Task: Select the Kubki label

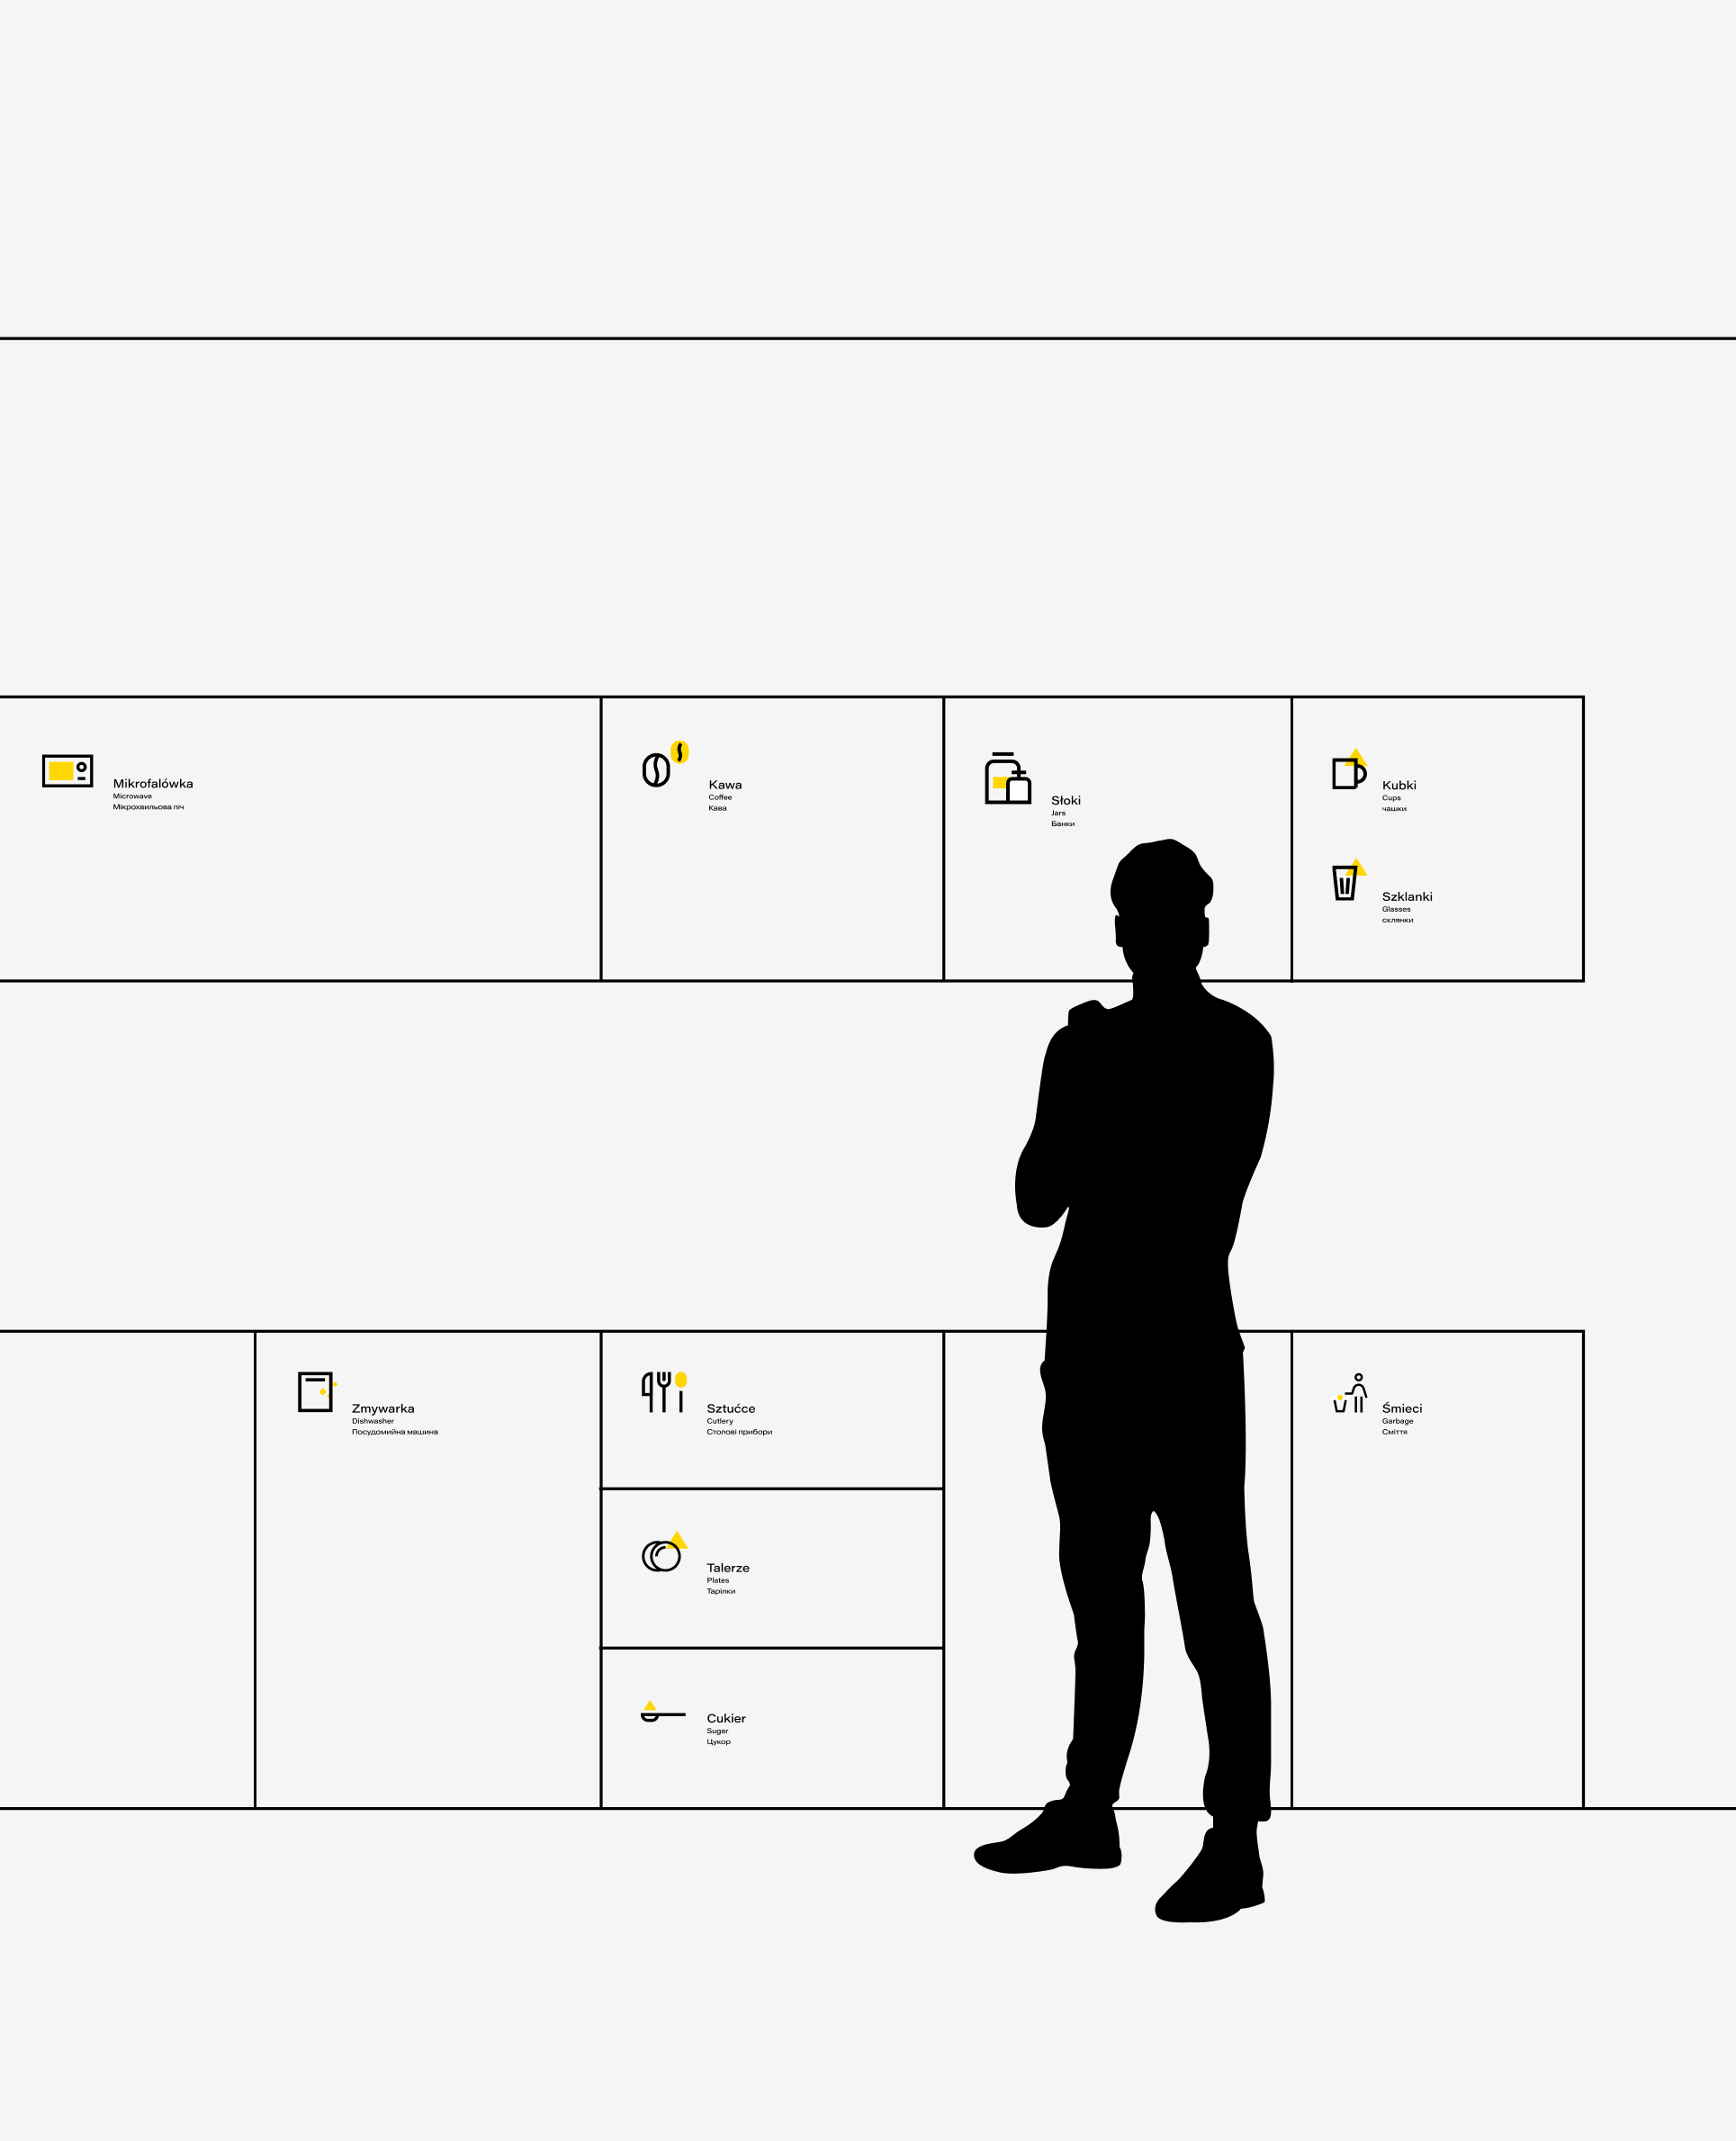Action: 1399,785
